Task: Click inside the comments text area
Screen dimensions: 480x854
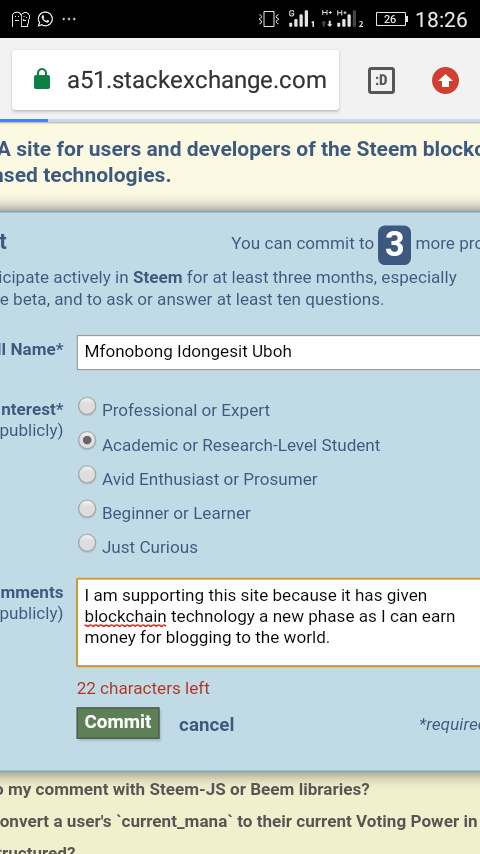Action: coord(278,622)
